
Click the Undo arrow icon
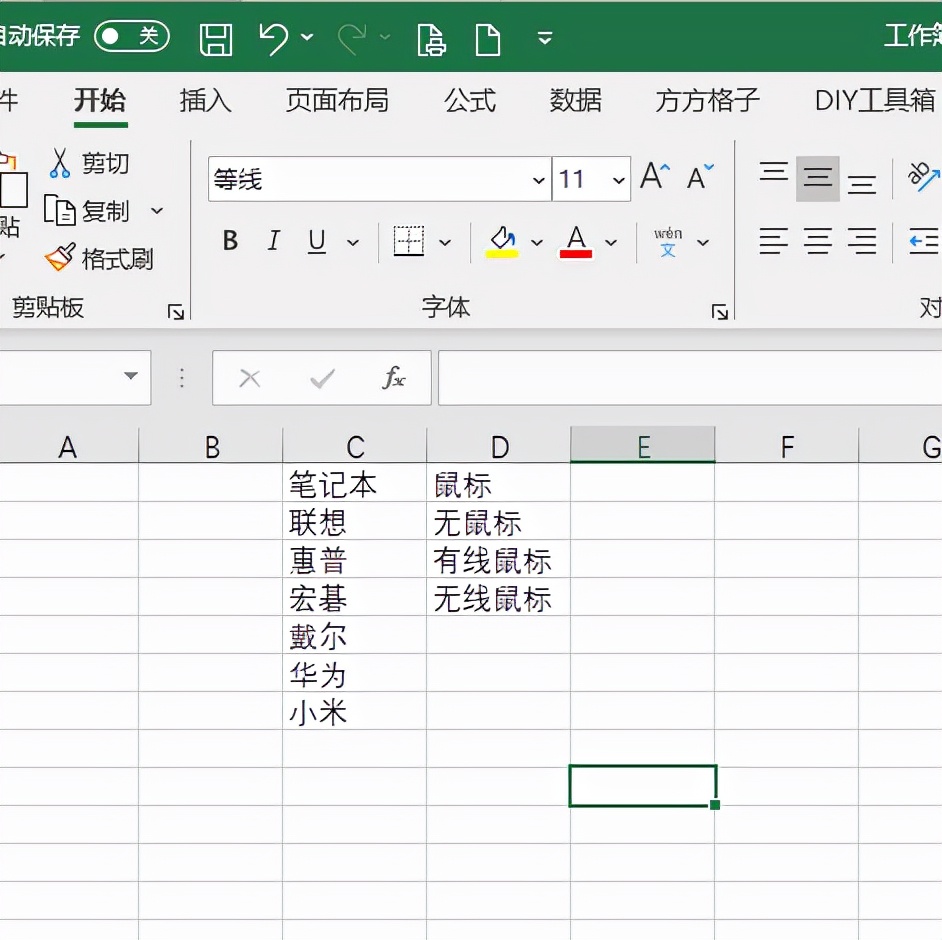tap(273, 38)
